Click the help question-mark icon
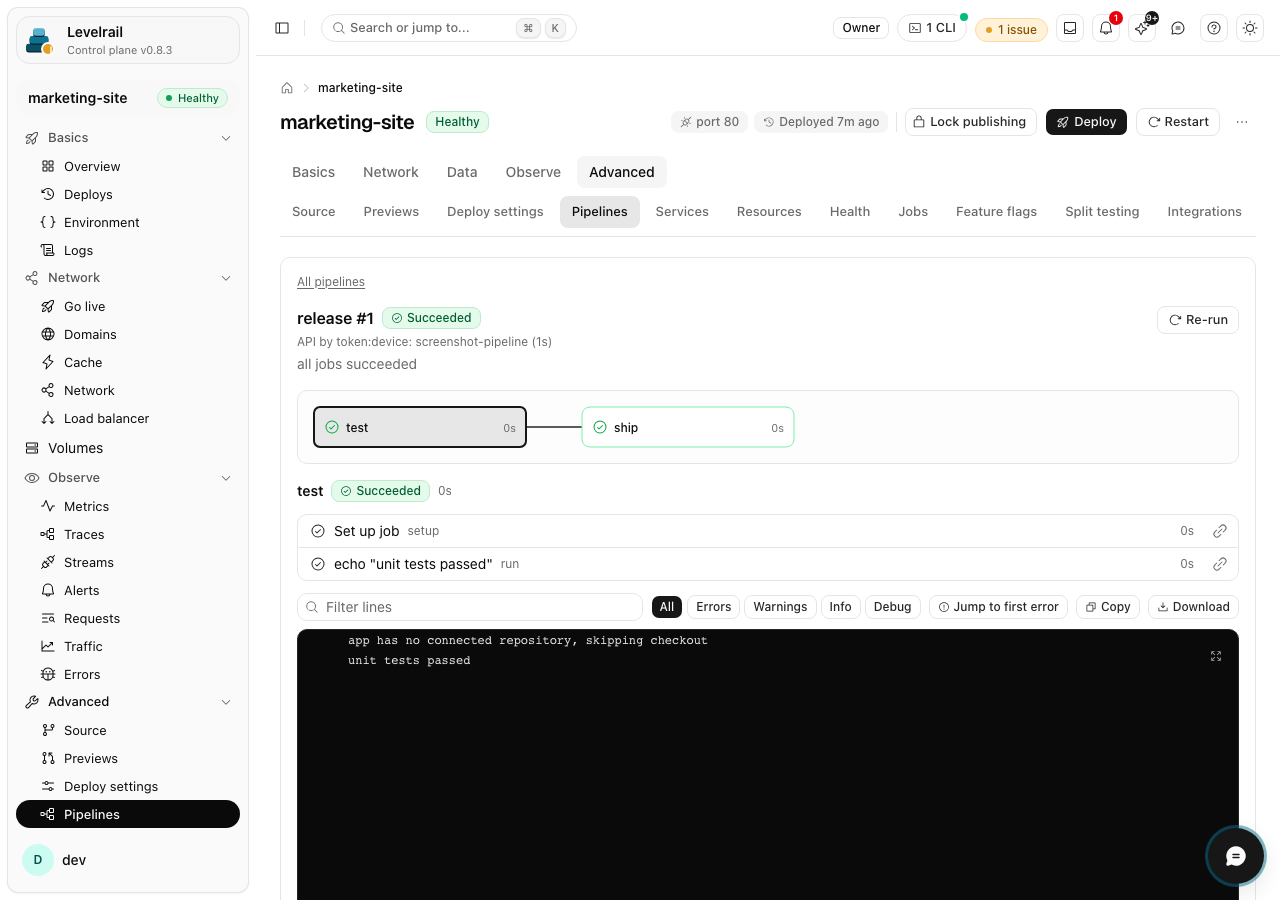 tap(1214, 28)
